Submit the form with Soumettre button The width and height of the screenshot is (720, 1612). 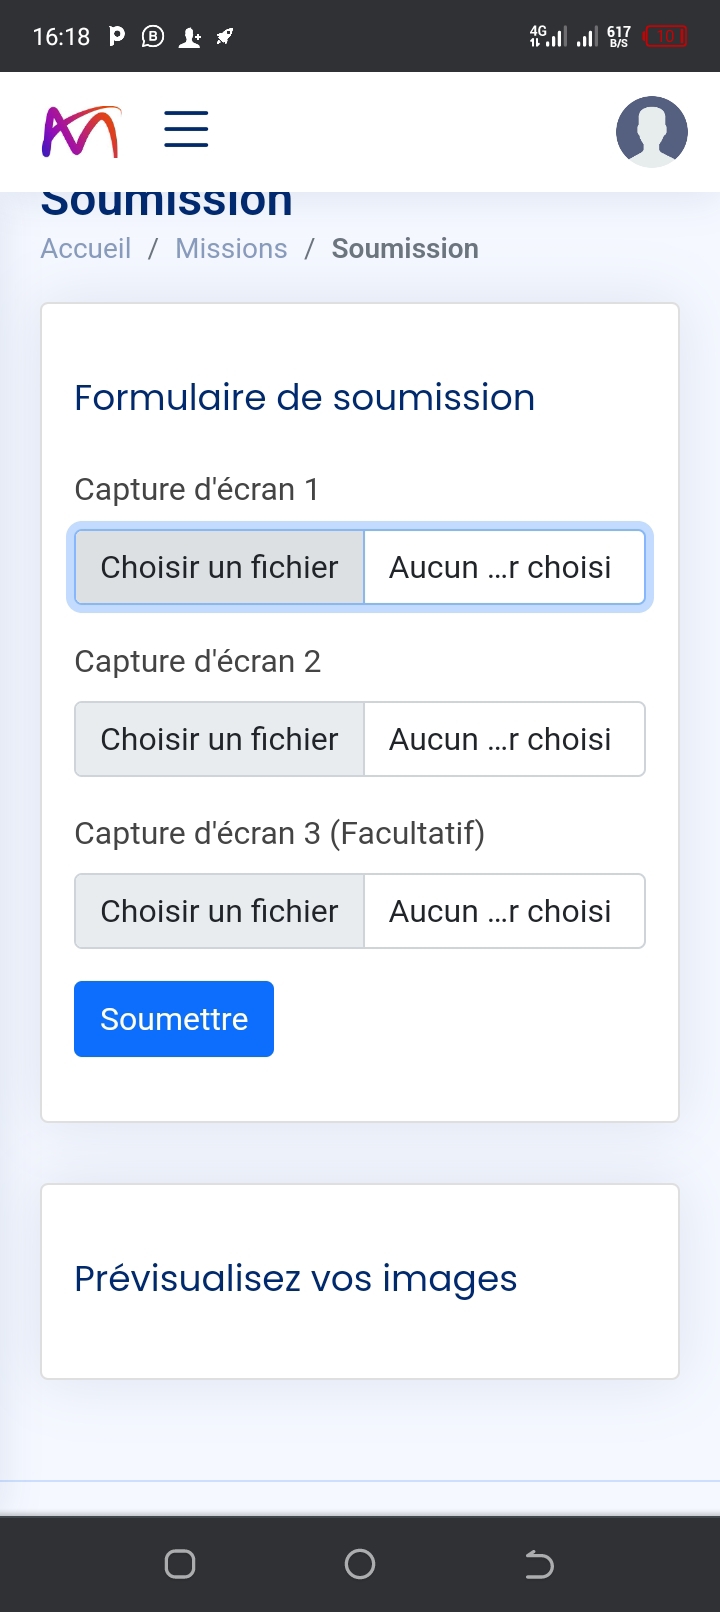click(x=174, y=1019)
